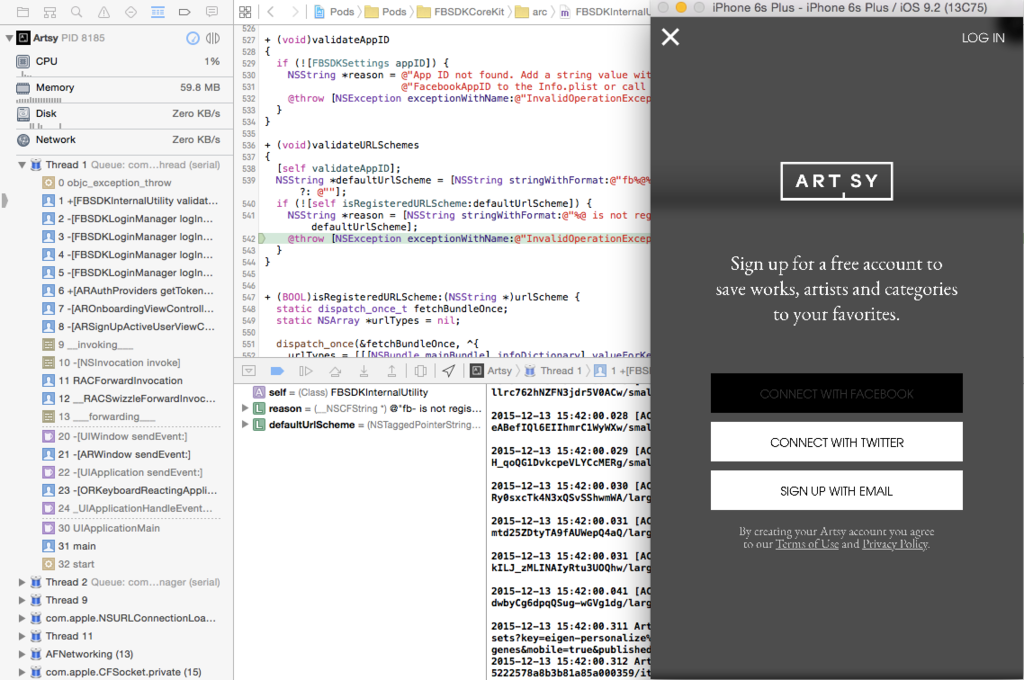The image size is (1024, 680).
Task: Select frame 21 ARWindow sendEvent
Action: tap(117, 454)
